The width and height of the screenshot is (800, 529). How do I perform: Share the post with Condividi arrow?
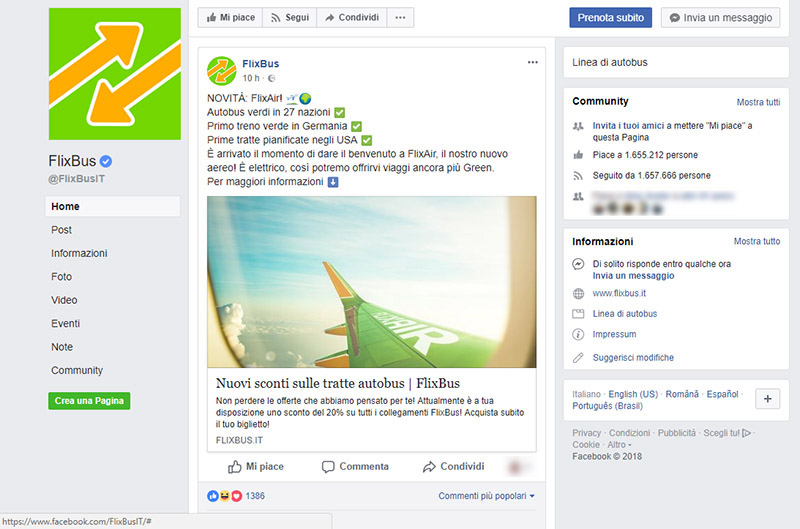coord(454,466)
